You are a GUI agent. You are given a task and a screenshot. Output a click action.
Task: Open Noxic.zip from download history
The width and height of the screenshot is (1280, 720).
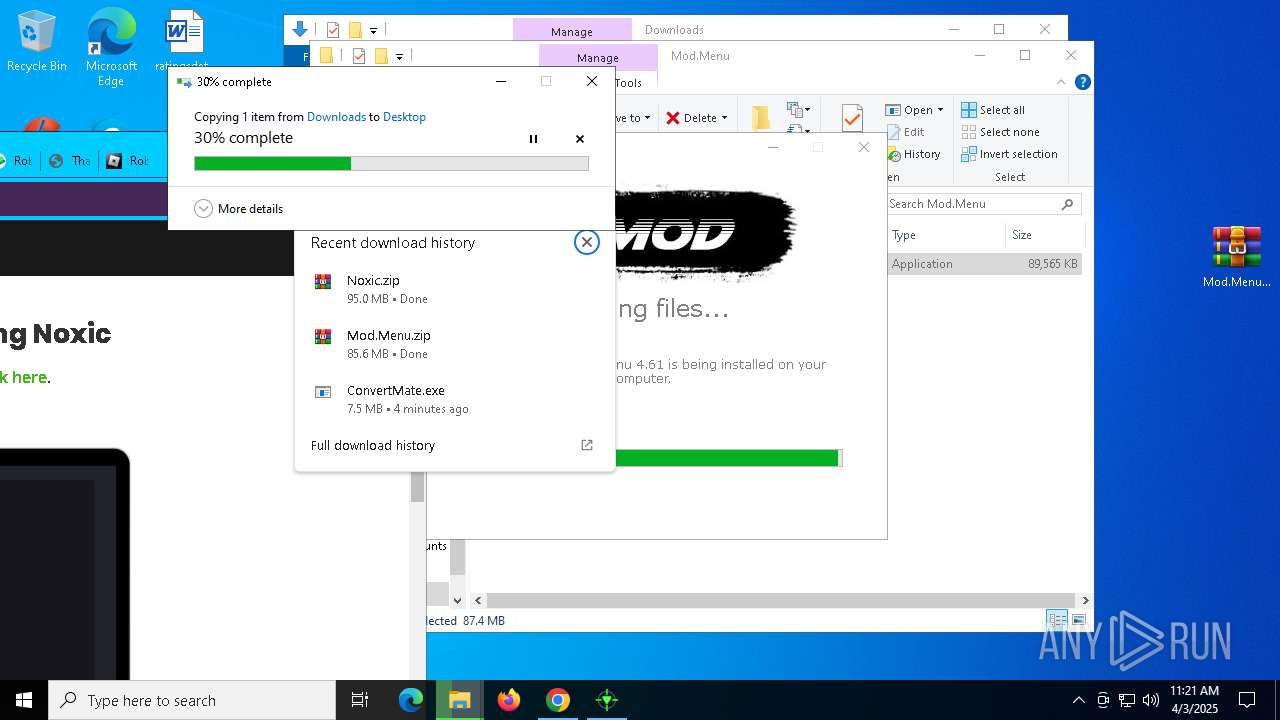455,289
